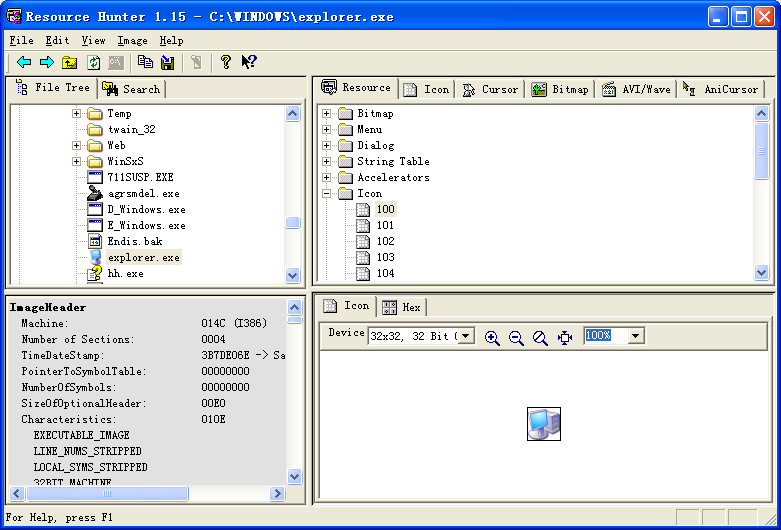Open the Edit menu

point(57,41)
